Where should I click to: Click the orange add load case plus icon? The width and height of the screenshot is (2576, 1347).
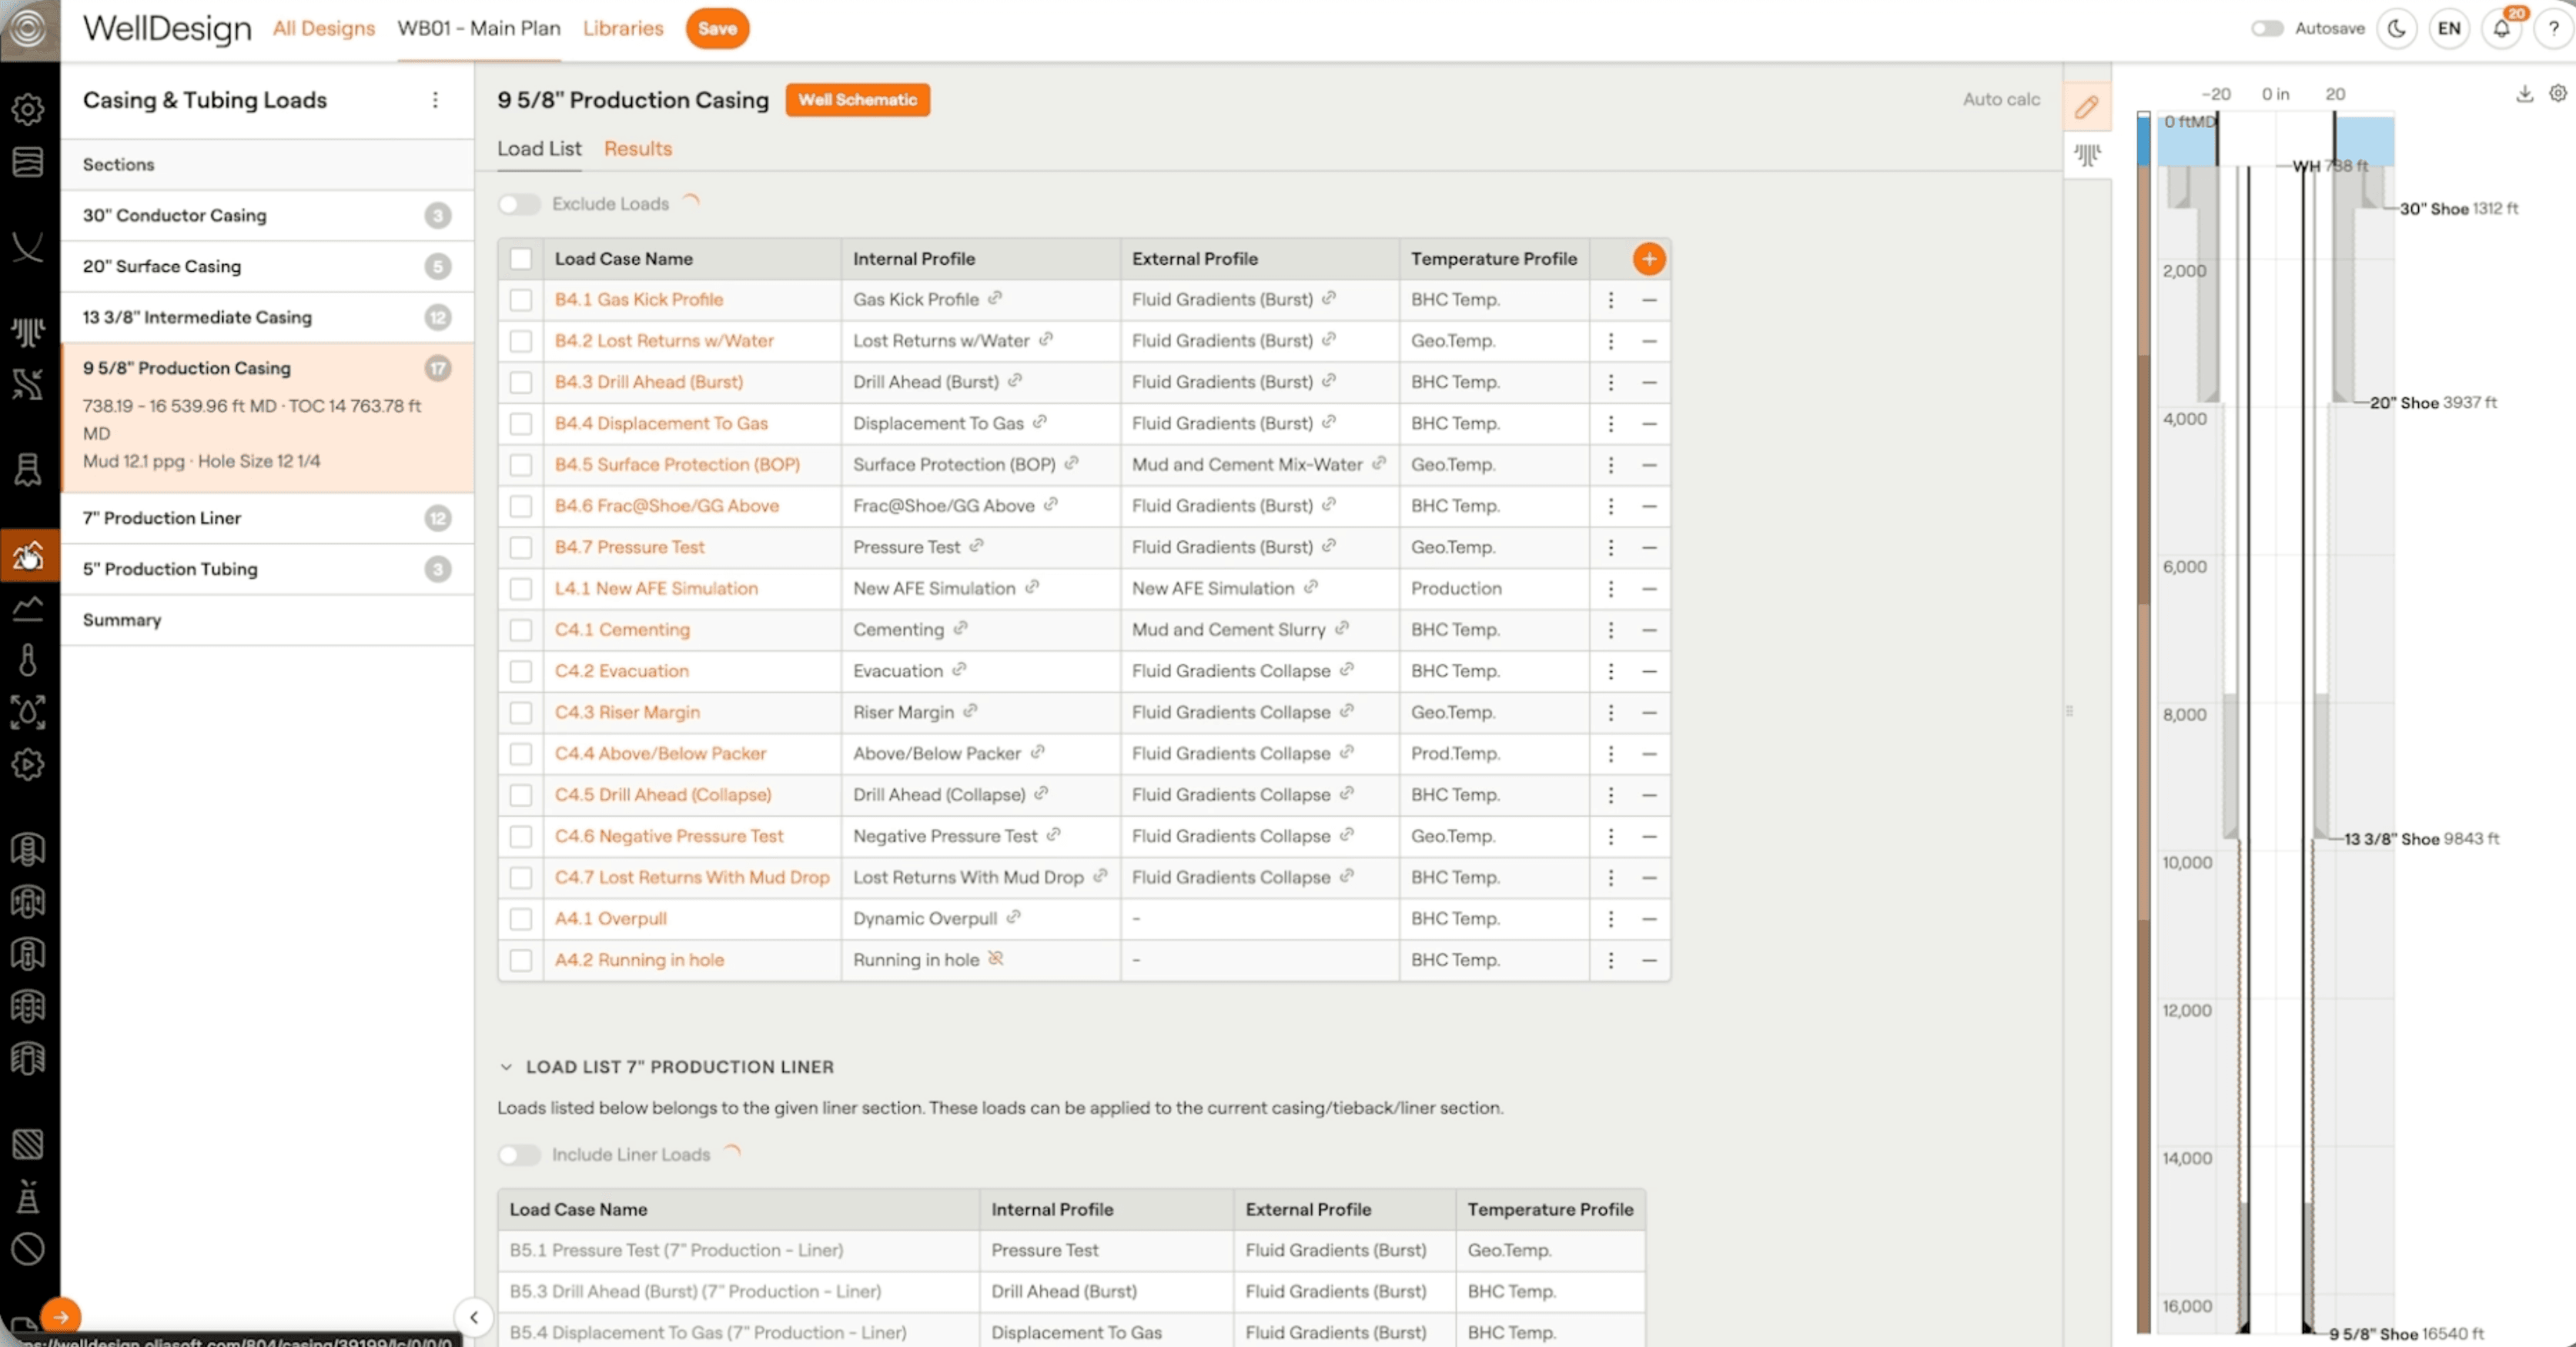point(1648,259)
